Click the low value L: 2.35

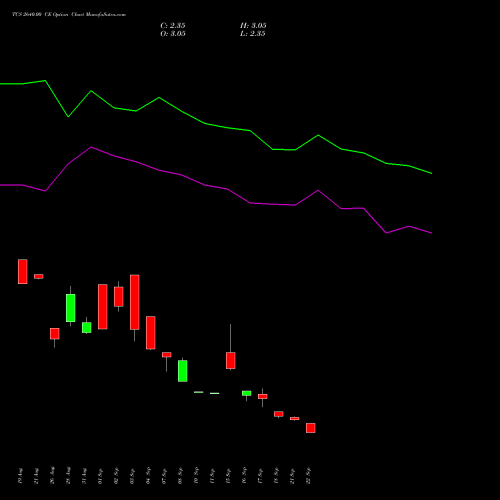click(253, 34)
